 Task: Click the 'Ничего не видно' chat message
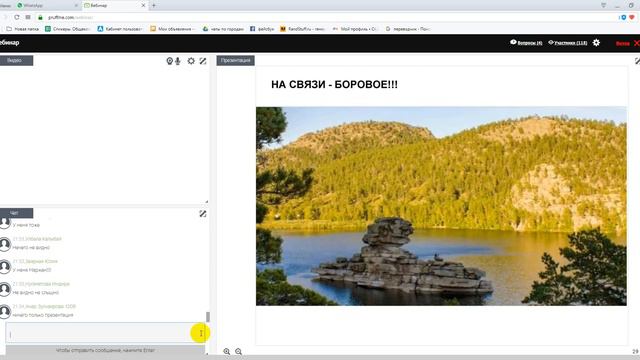coord(31,247)
